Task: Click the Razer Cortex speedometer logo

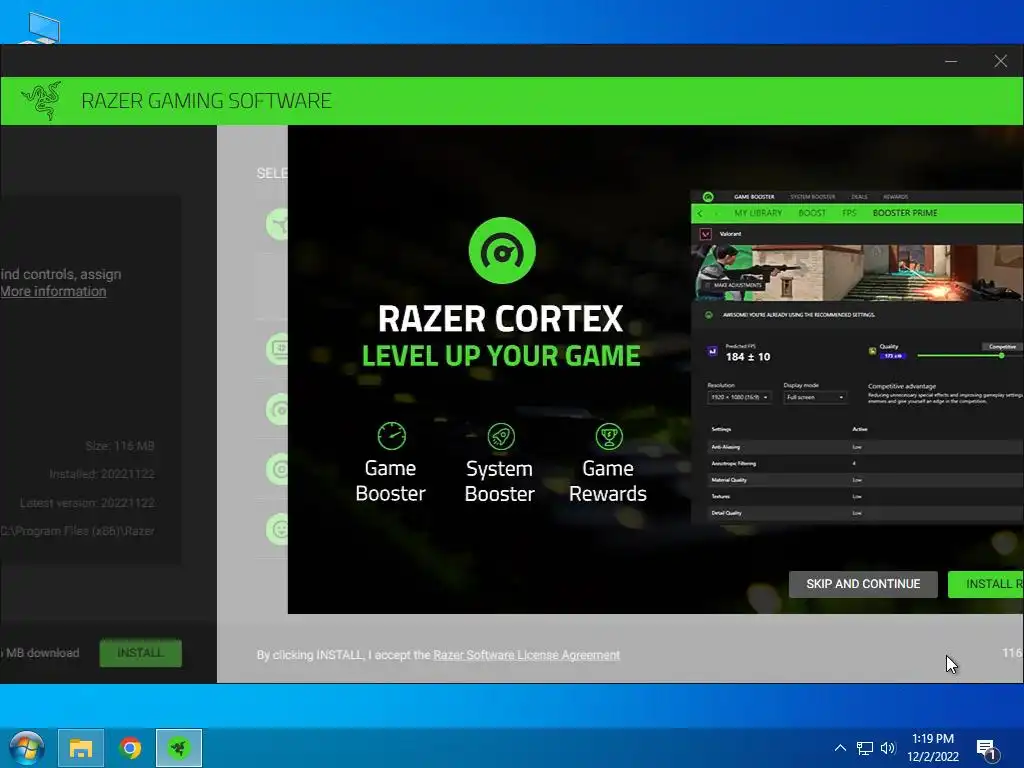Action: pyautogui.click(x=502, y=251)
